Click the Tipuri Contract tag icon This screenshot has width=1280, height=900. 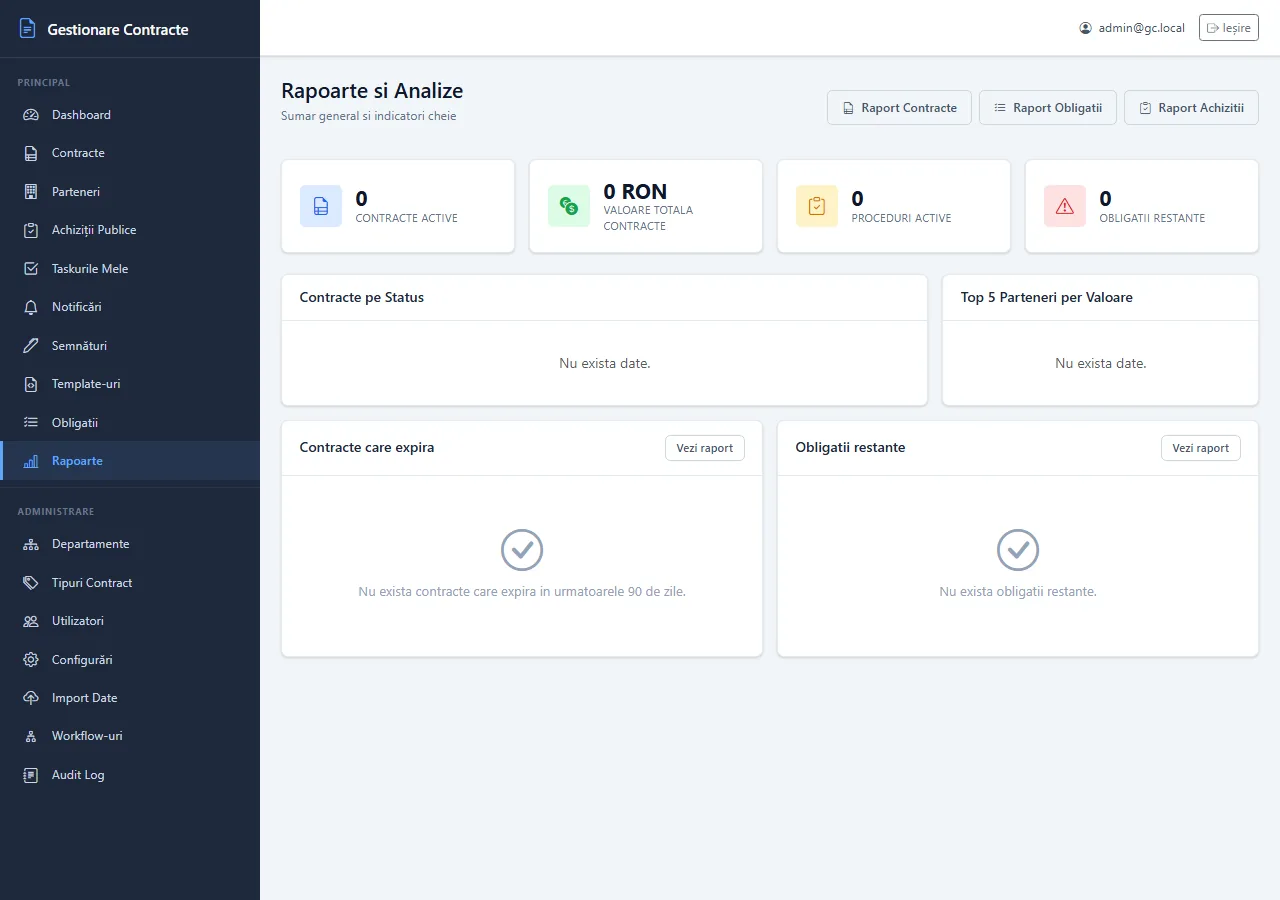[31, 583]
